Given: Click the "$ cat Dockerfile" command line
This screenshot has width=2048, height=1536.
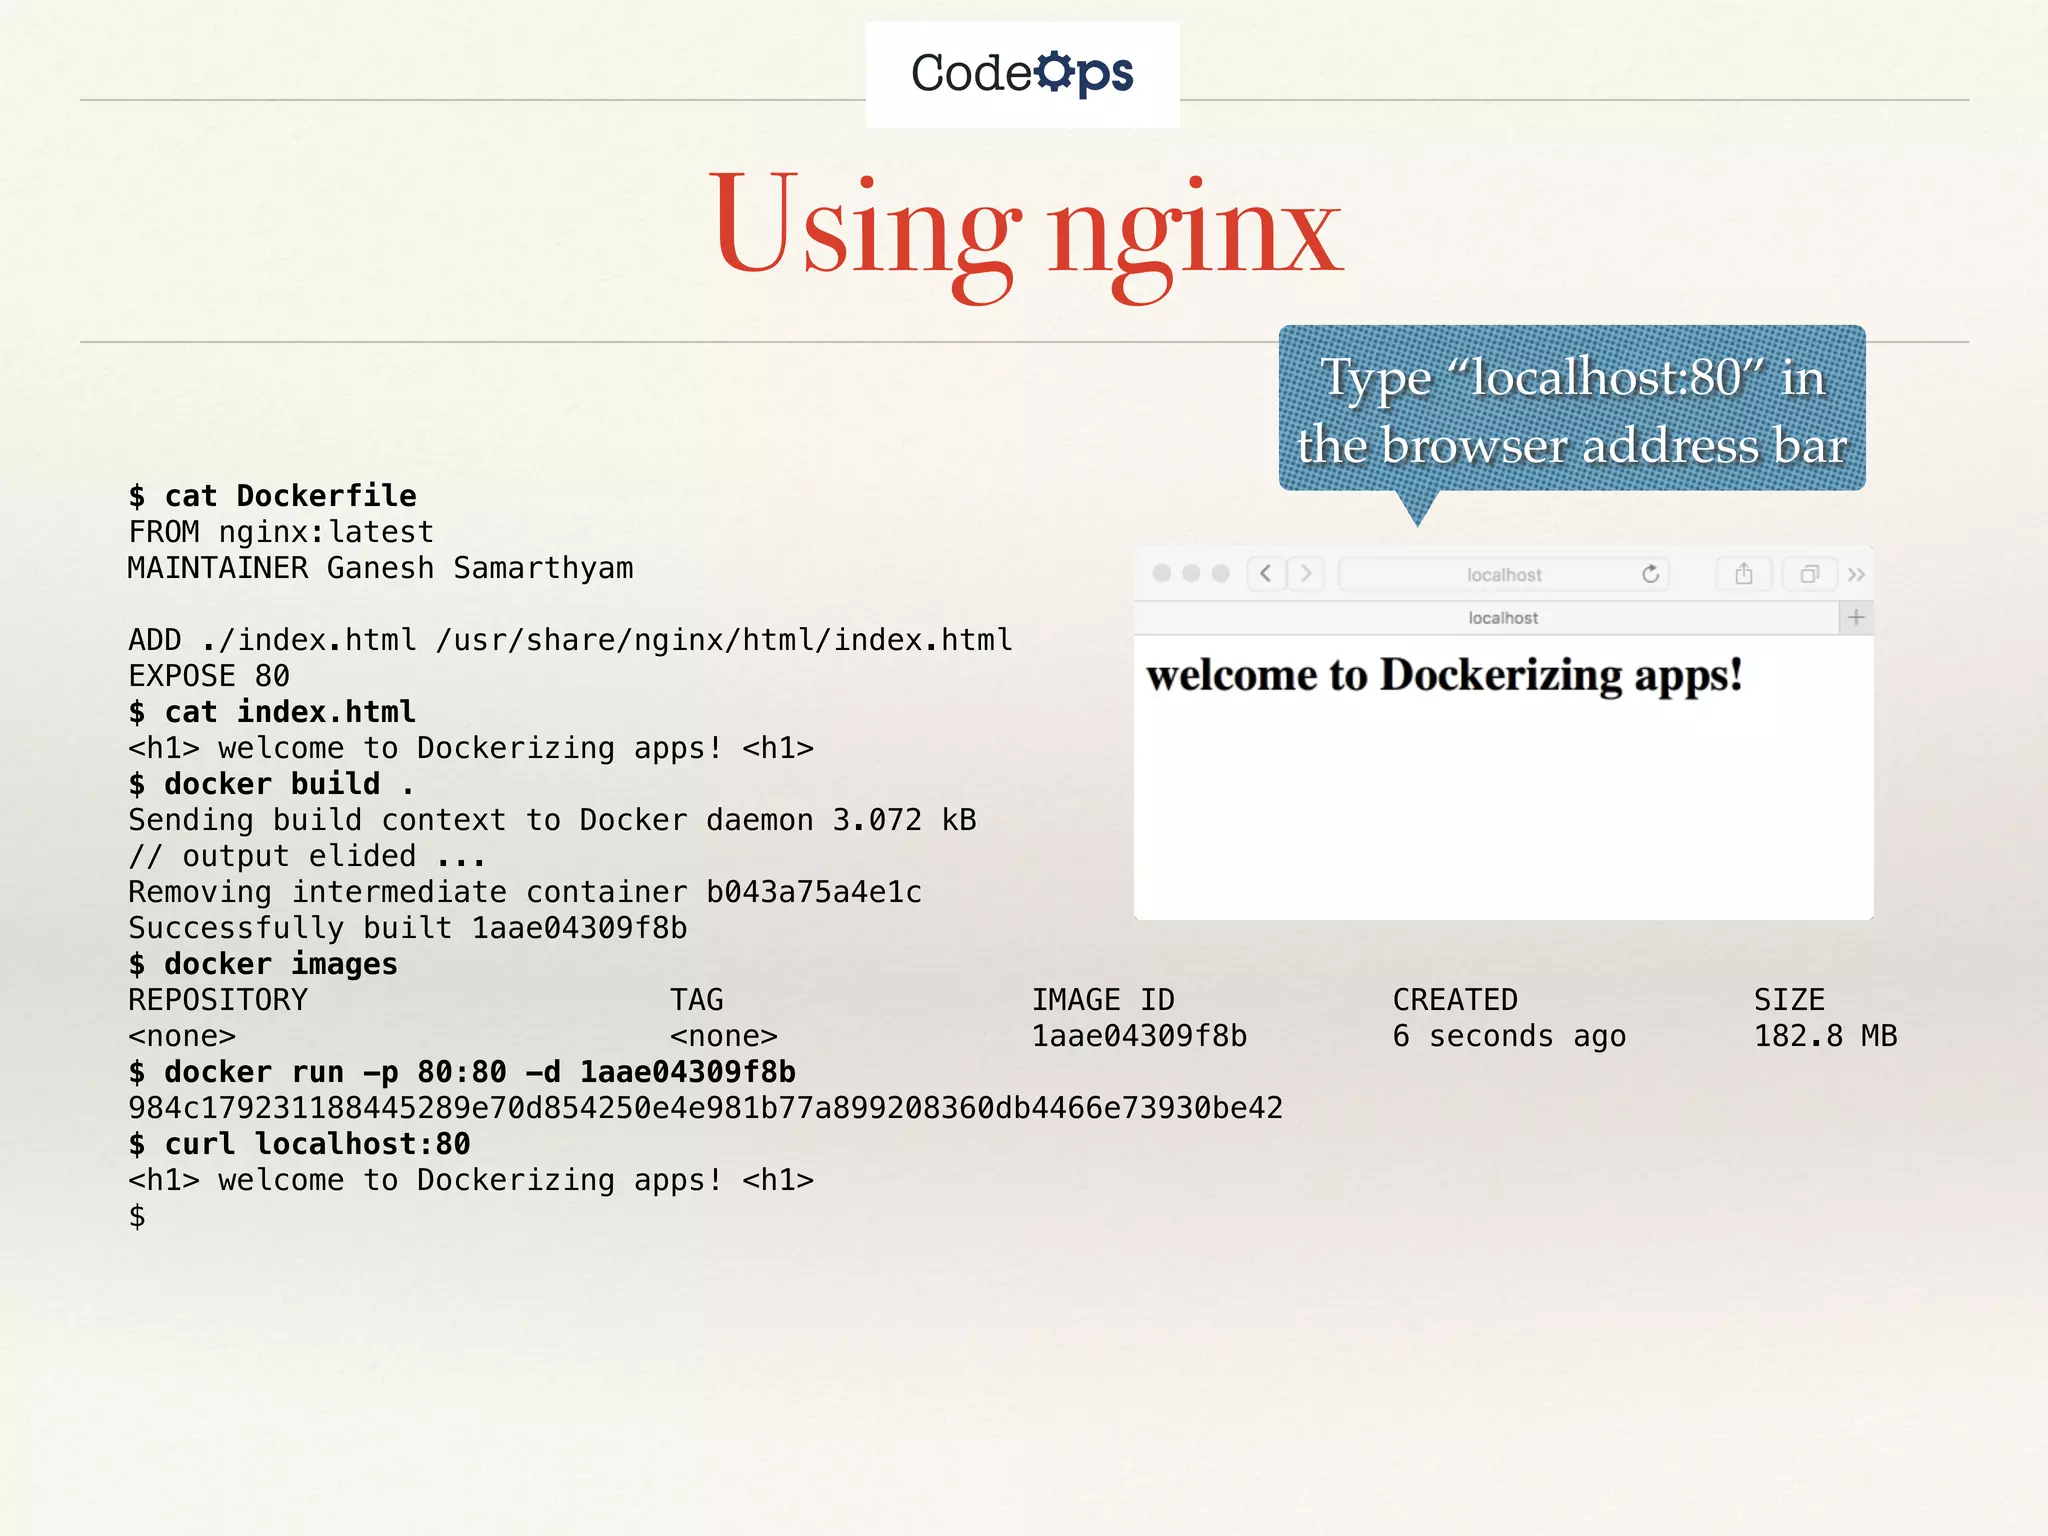Looking at the screenshot, I should tap(273, 496).
